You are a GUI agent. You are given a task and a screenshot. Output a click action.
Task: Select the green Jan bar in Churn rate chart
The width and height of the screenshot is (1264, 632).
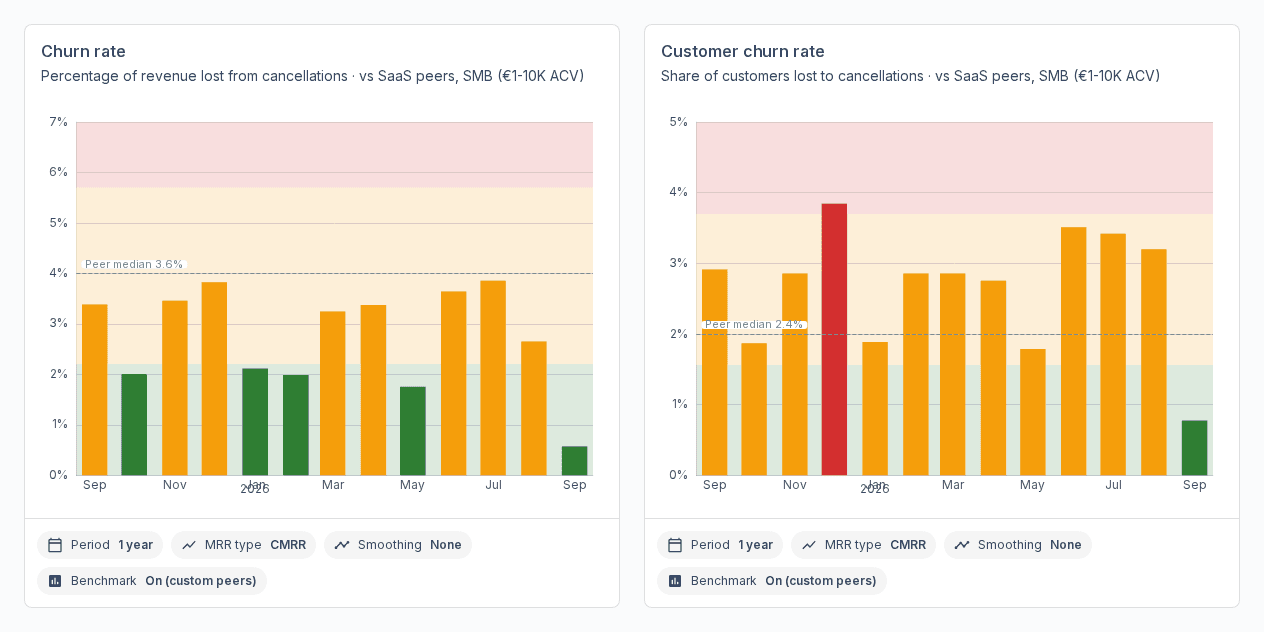click(255, 422)
